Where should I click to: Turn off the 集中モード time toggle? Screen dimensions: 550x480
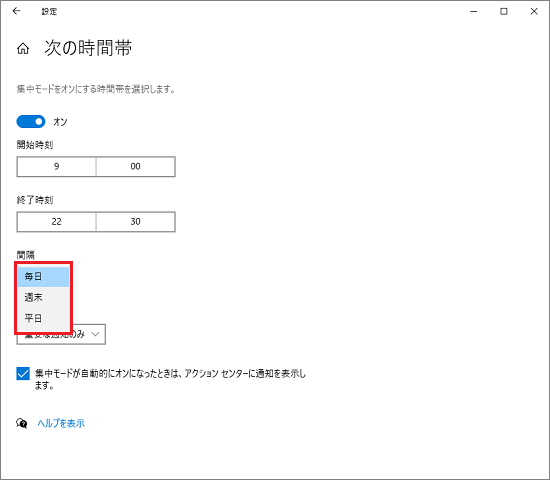point(31,122)
